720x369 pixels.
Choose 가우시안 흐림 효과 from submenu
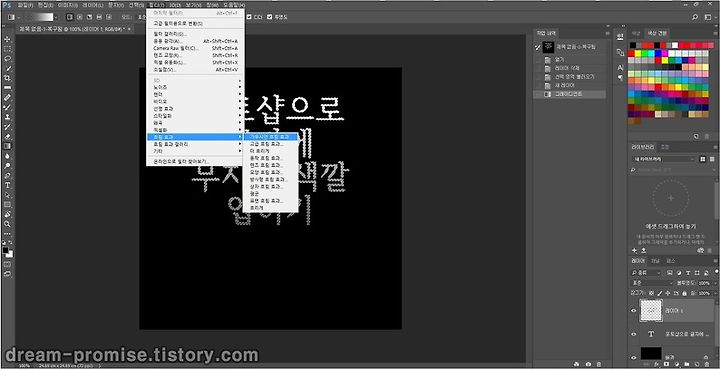point(270,137)
